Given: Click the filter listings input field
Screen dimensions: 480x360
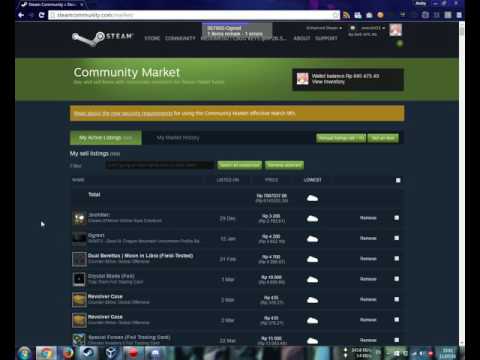Looking at the screenshot, I should point(160,165).
